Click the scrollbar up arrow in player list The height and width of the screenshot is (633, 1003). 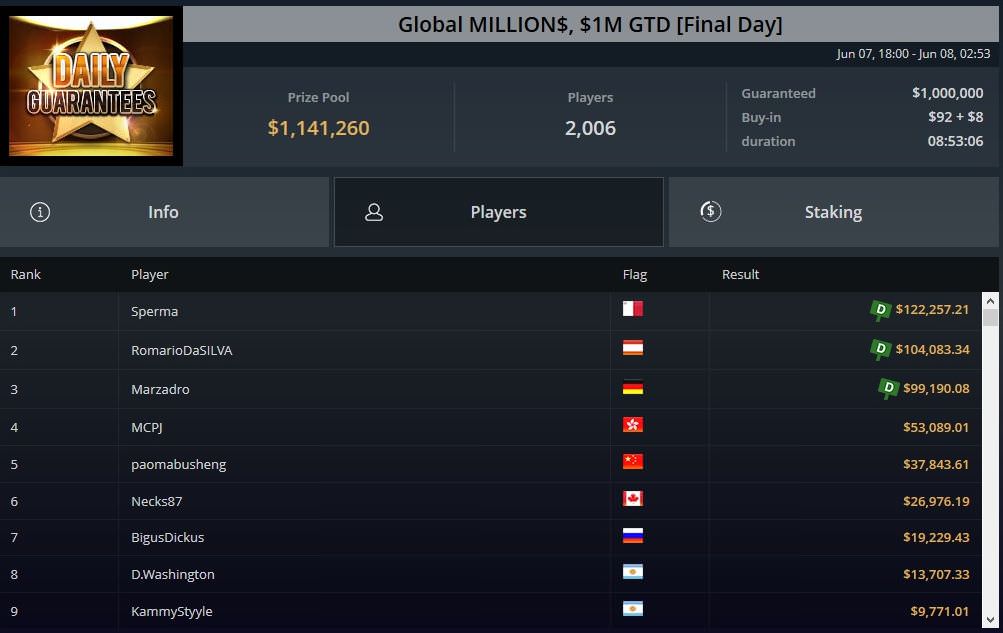[990, 300]
